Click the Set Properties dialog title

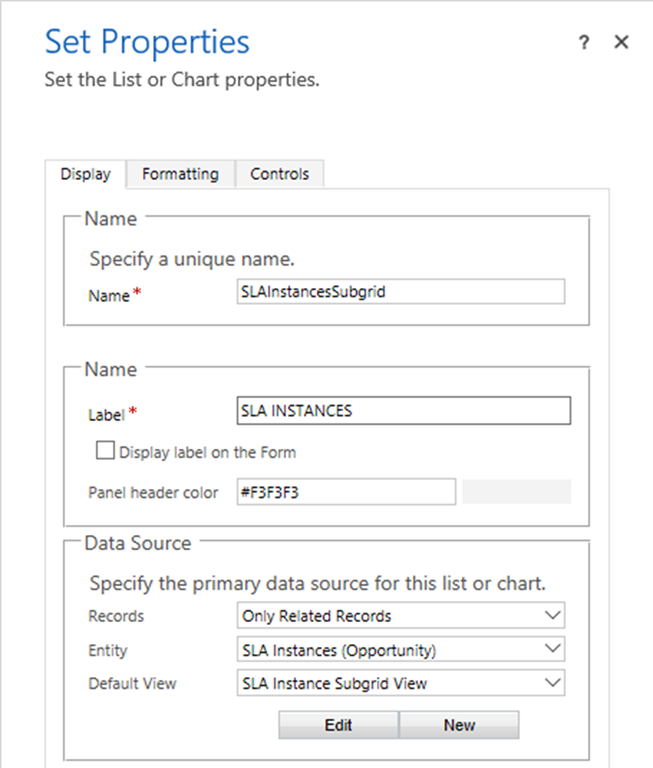point(147,42)
